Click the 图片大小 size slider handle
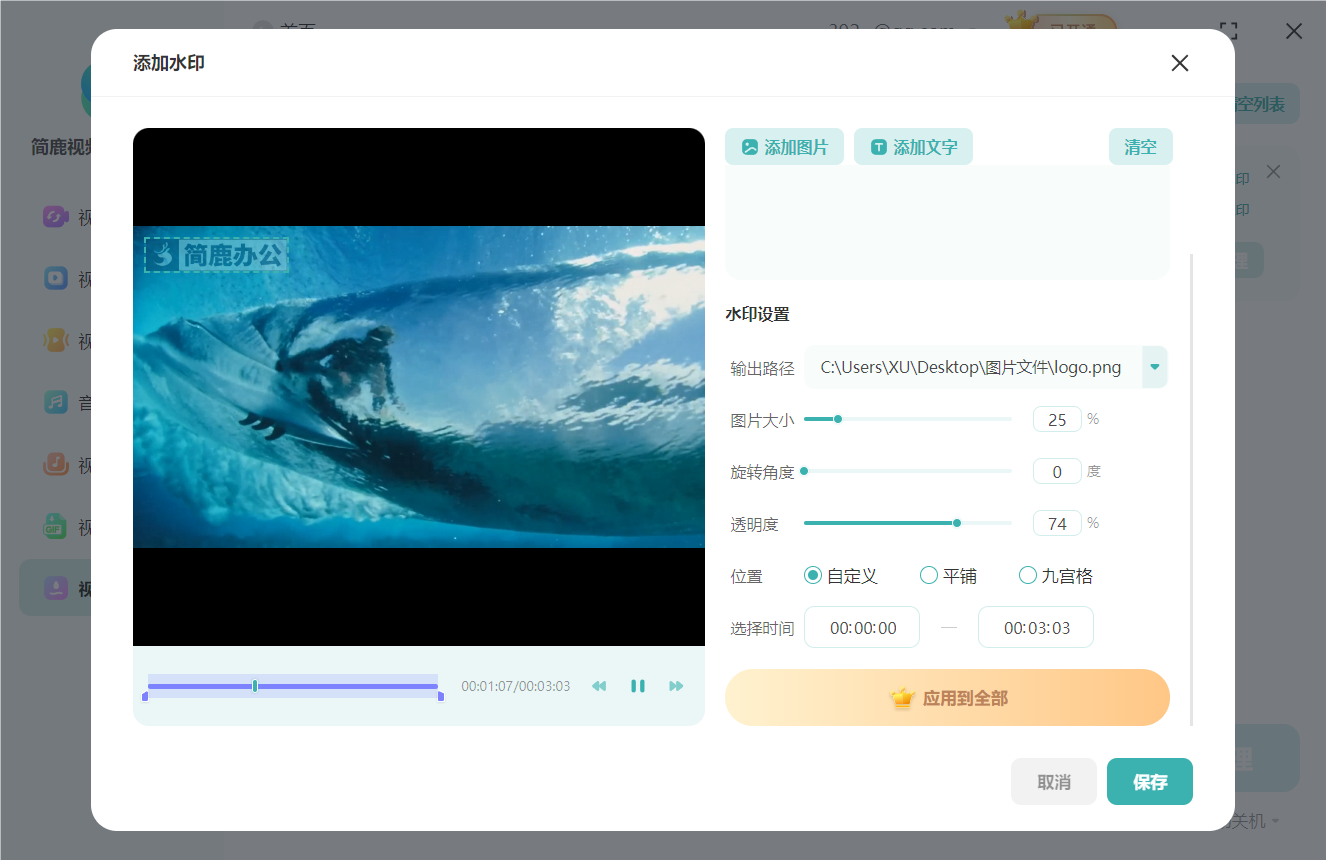This screenshot has width=1326, height=860. click(x=838, y=419)
